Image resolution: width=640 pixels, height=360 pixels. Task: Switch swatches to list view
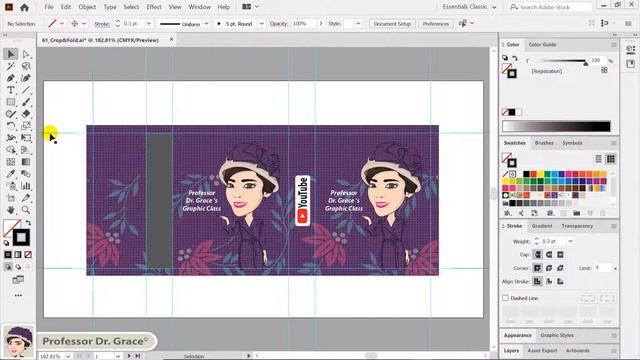598,159
